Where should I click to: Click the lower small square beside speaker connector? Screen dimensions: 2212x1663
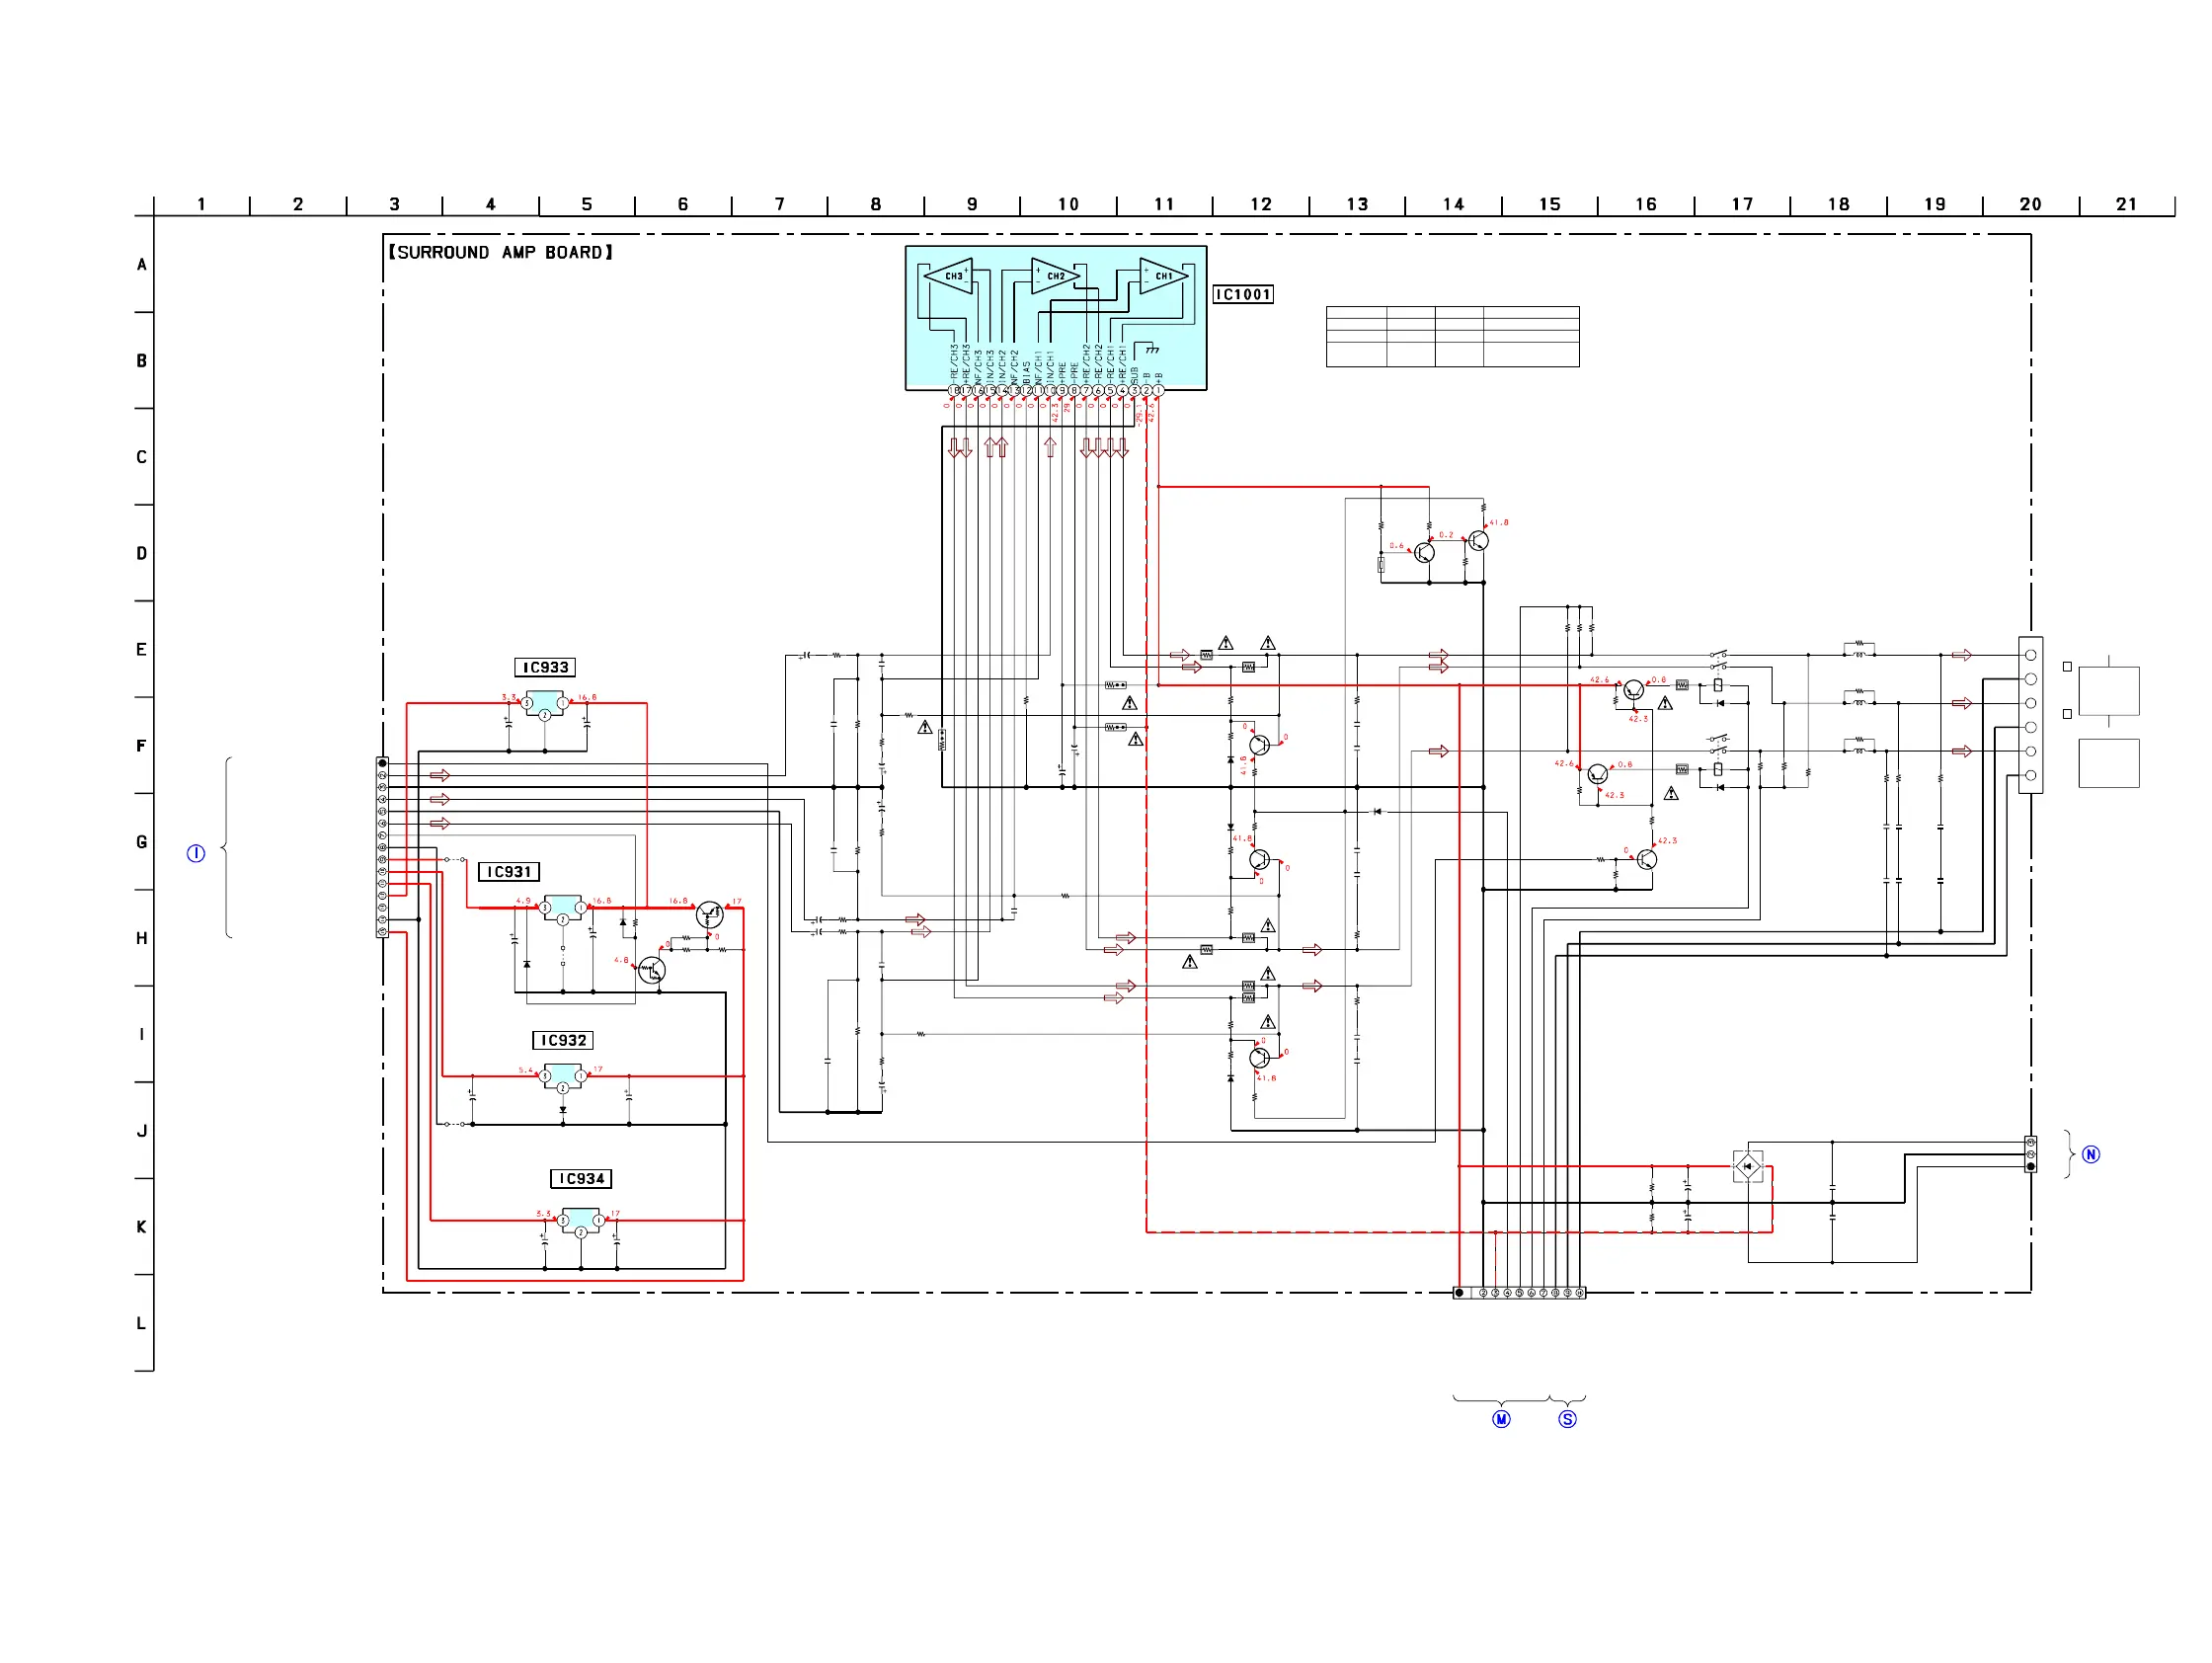(2067, 714)
